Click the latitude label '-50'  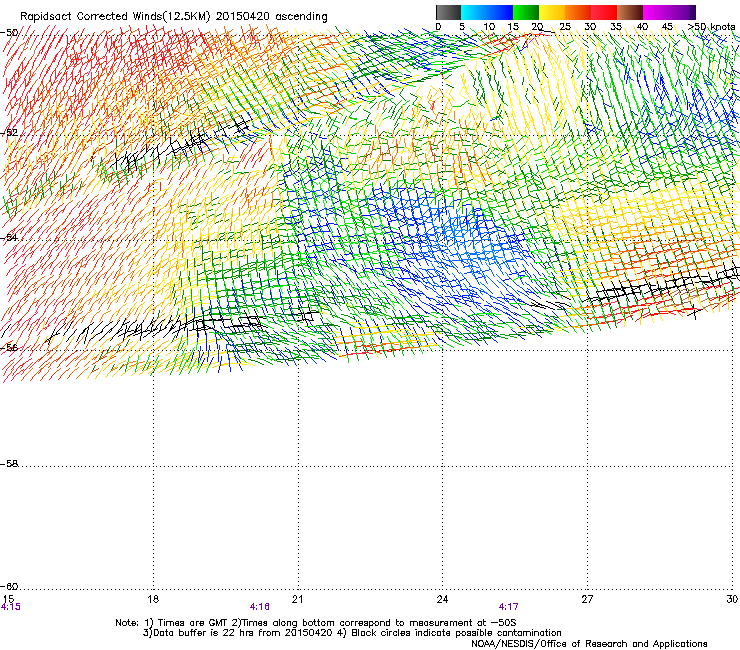9,33
